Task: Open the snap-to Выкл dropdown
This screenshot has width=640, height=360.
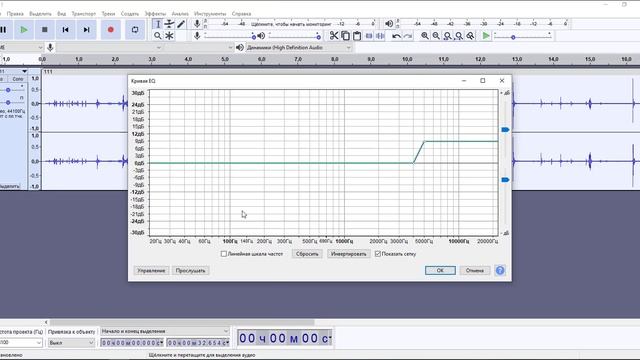Action: click(71, 343)
